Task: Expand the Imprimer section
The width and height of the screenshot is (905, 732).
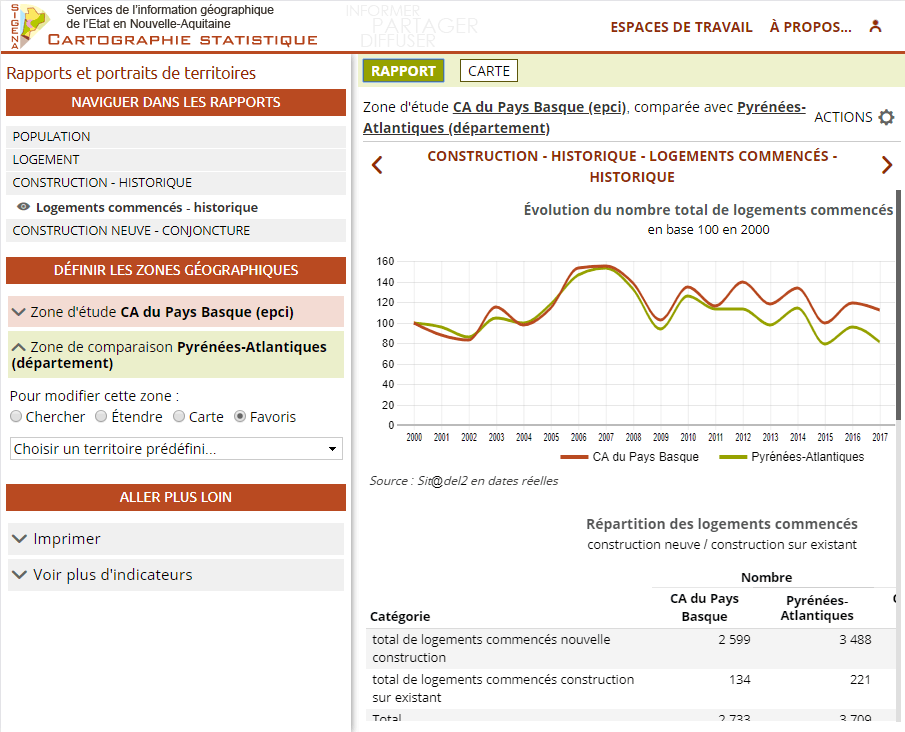Action: coord(176,539)
